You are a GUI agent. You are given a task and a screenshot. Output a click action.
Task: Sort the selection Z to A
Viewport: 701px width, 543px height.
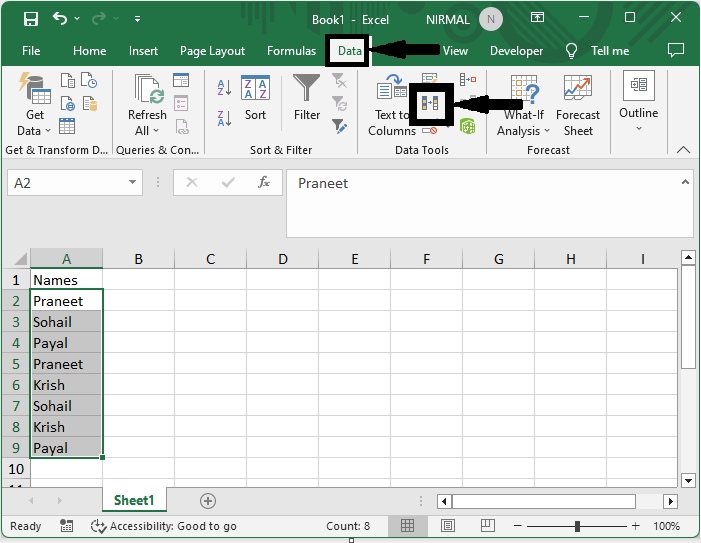click(224, 118)
